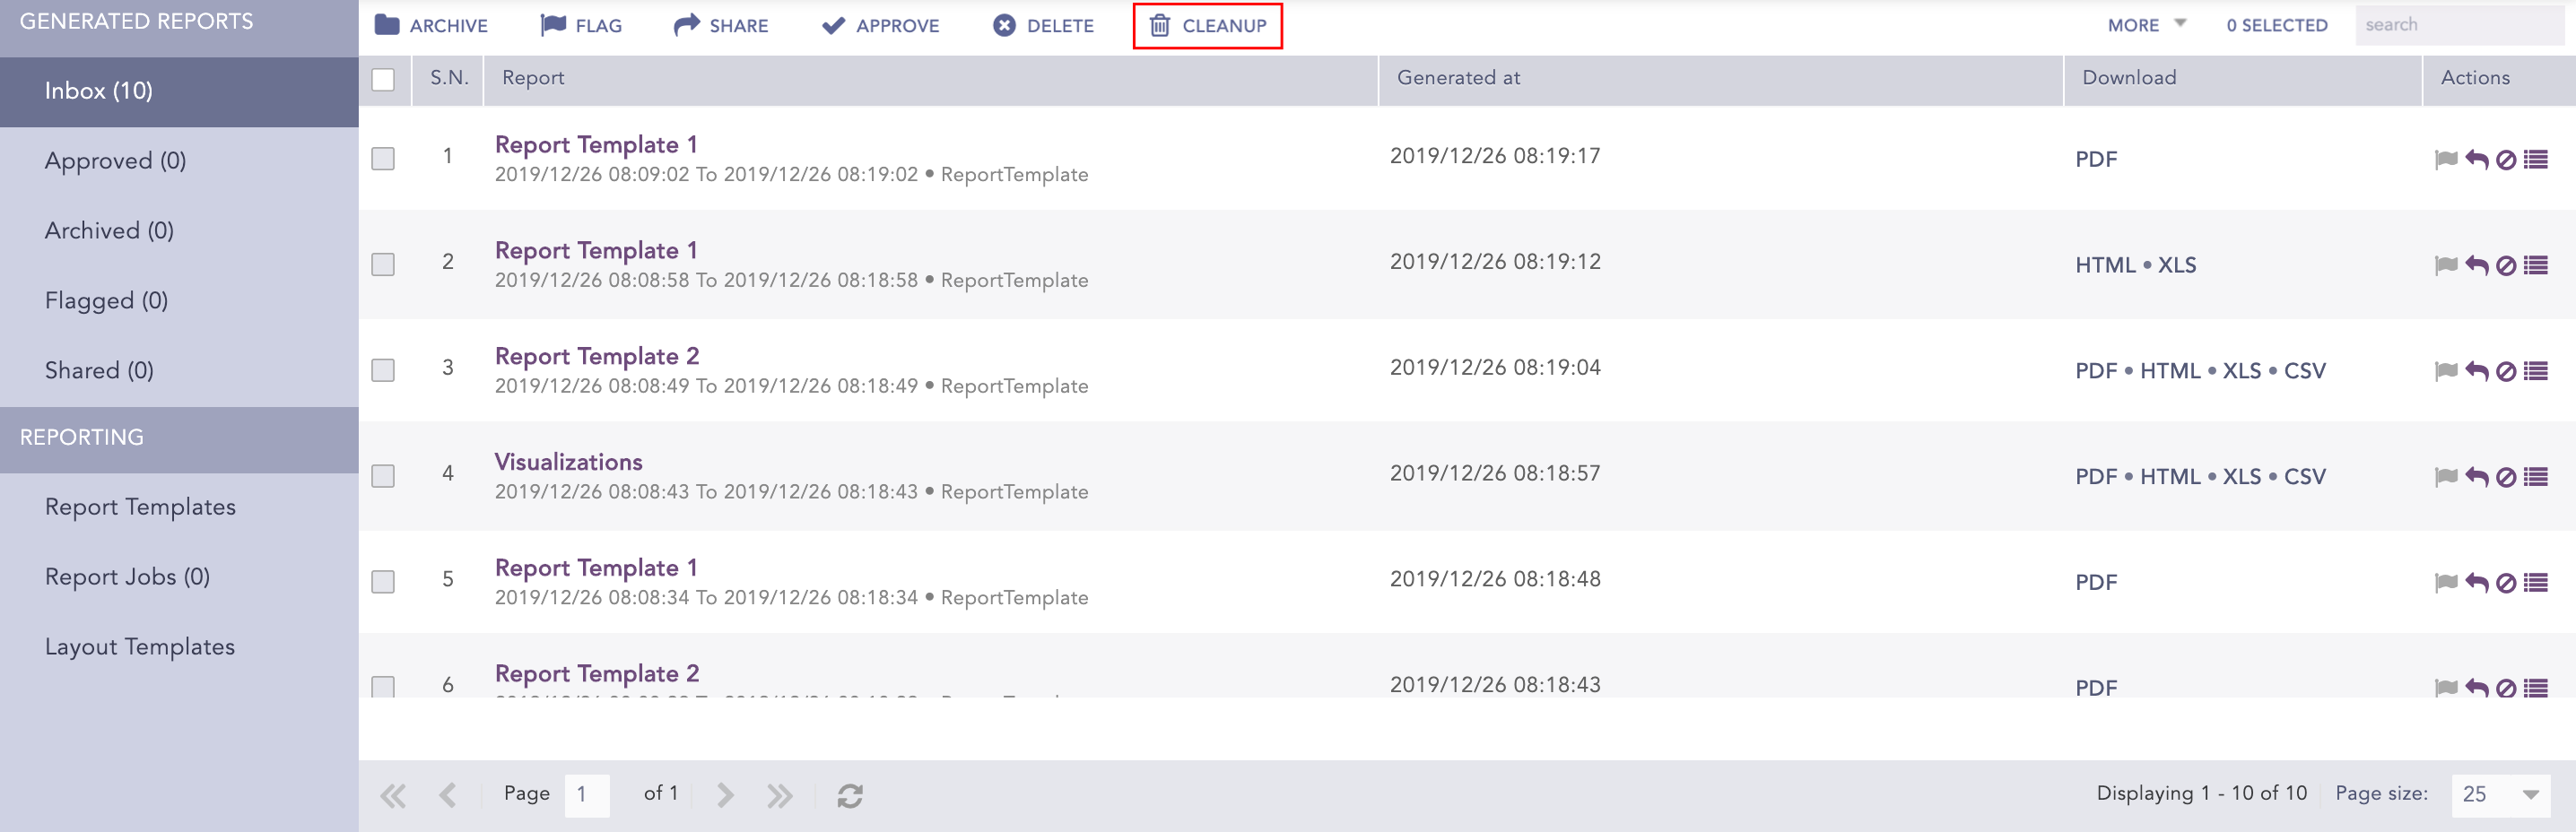
Task: Switch to the Approved folder
Action: tap(114, 160)
